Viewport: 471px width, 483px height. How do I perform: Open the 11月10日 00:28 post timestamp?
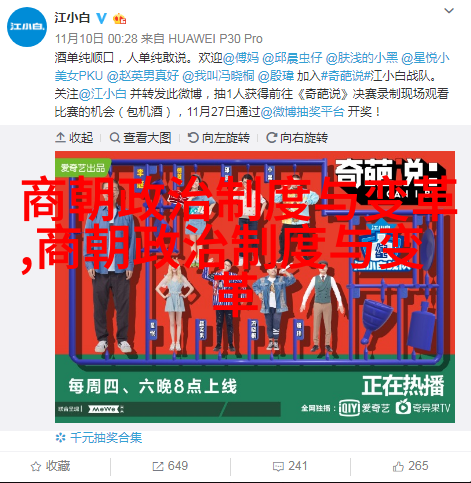(x=96, y=39)
